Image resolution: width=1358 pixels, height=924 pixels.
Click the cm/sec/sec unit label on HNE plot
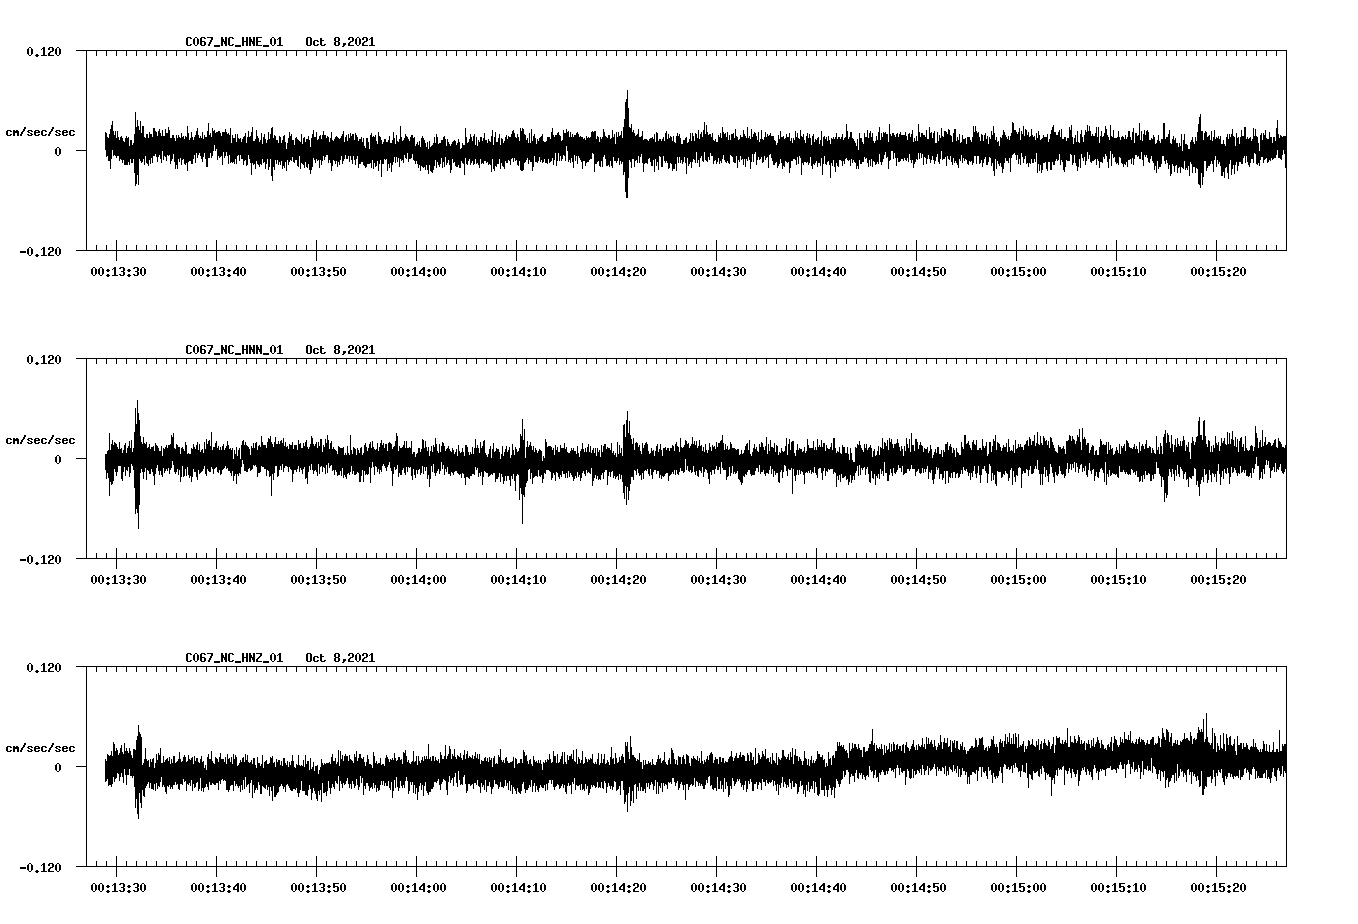[40, 132]
